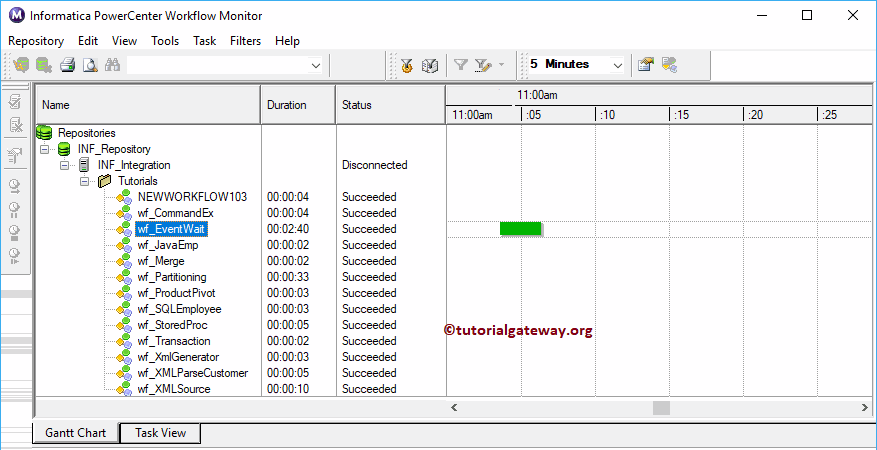Image resolution: width=877 pixels, height=450 pixels.
Task: Open the empty toolbar search combo box
Action: pyautogui.click(x=316, y=65)
